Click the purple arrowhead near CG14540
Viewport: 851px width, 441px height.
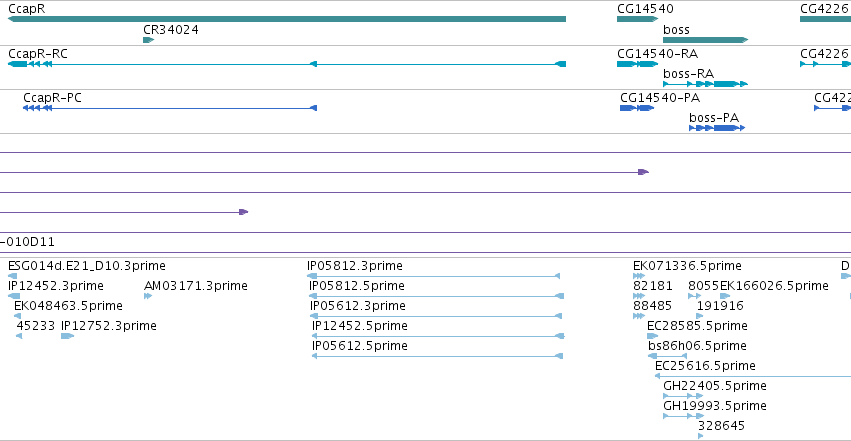pos(643,172)
